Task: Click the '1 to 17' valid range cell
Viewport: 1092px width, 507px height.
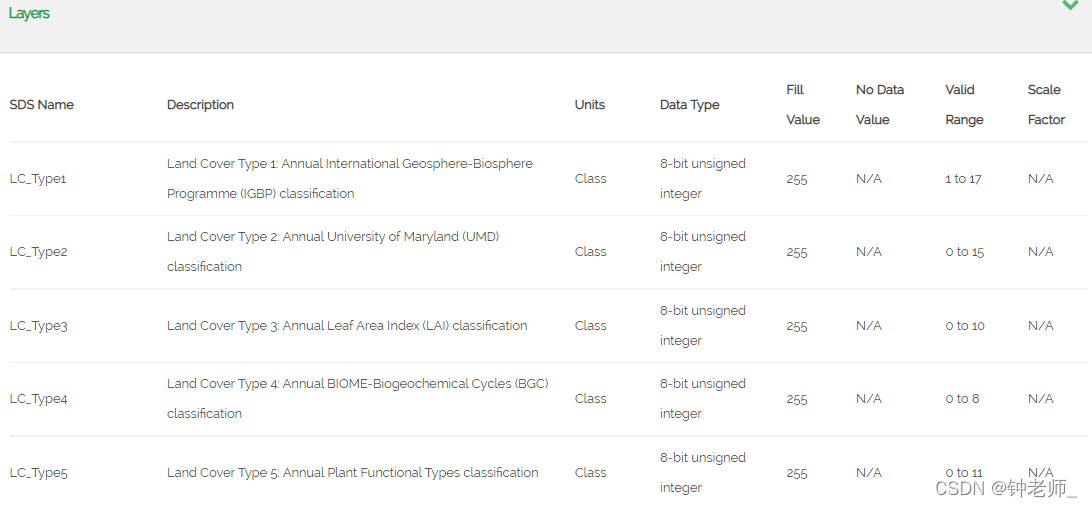Action: click(x=963, y=179)
